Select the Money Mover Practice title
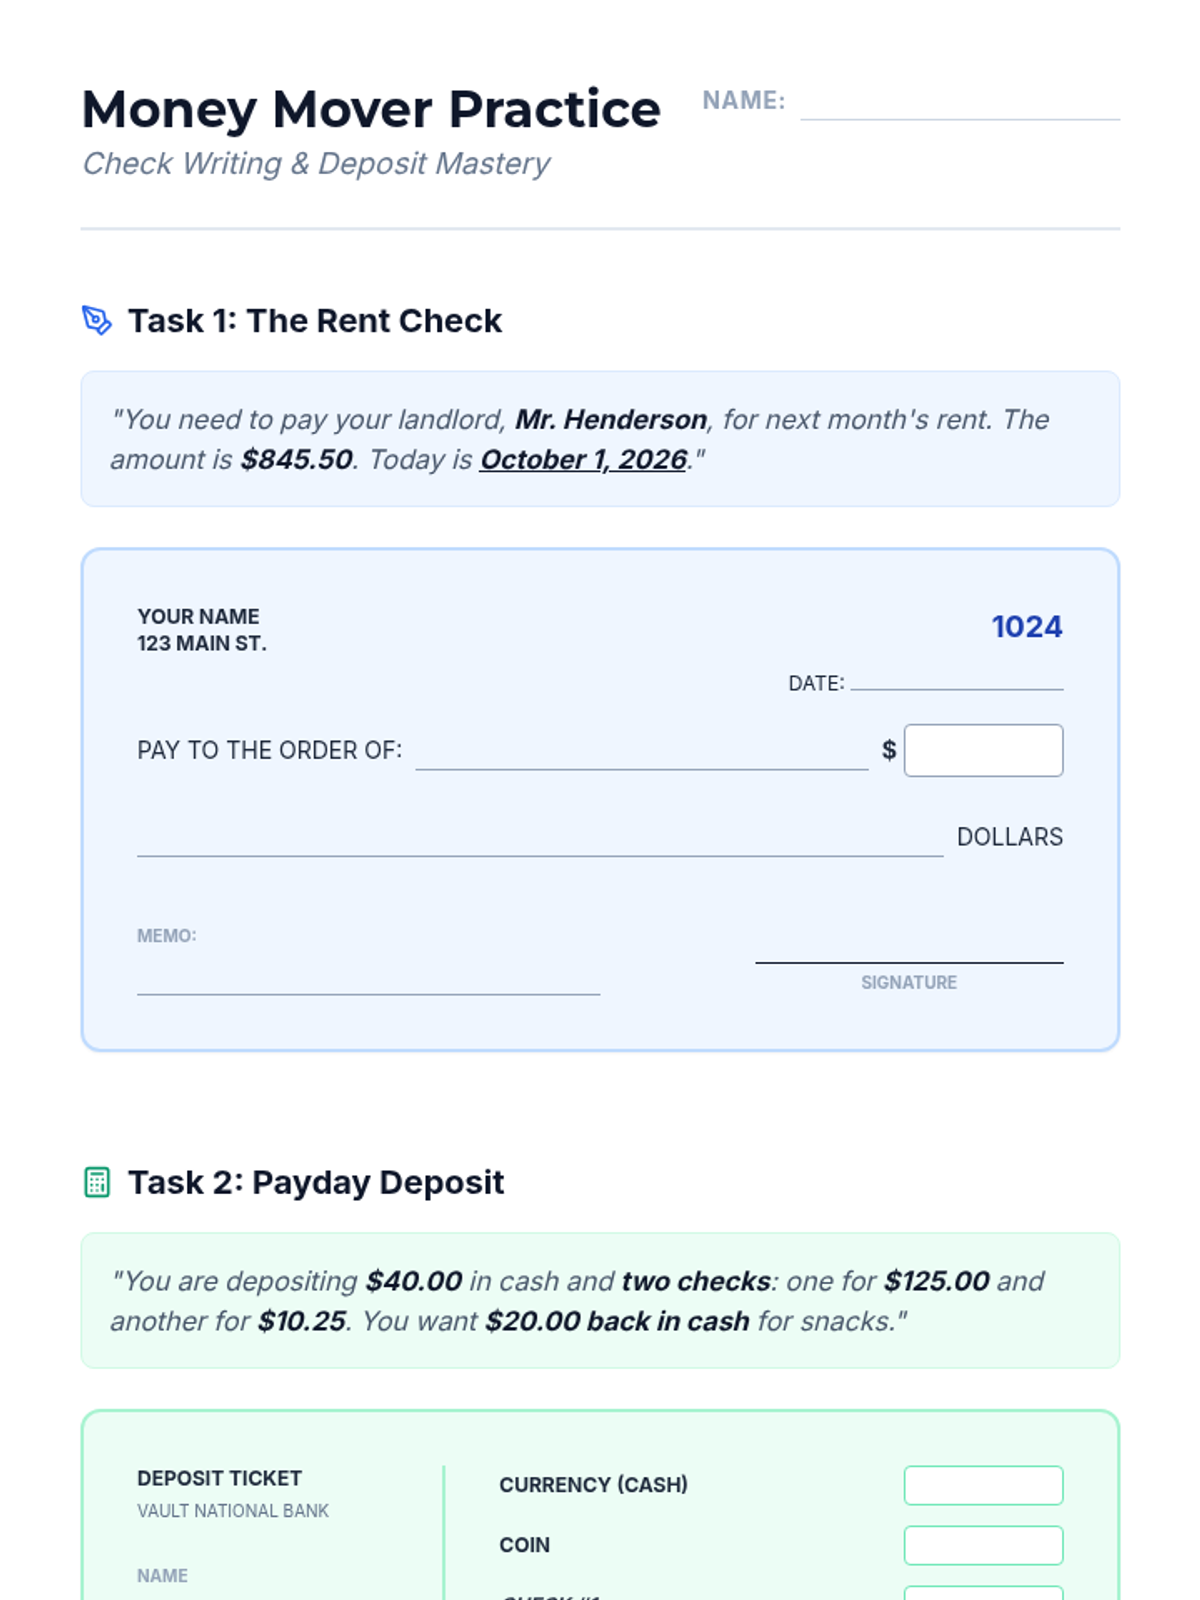The image size is (1200, 1600). pyautogui.click(x=371, y=109)
